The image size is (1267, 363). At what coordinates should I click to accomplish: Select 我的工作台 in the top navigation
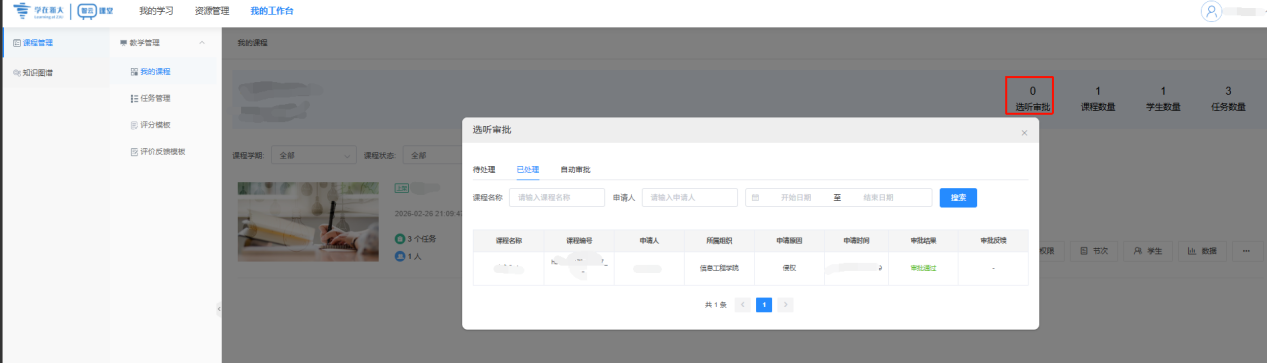point(272,11)
